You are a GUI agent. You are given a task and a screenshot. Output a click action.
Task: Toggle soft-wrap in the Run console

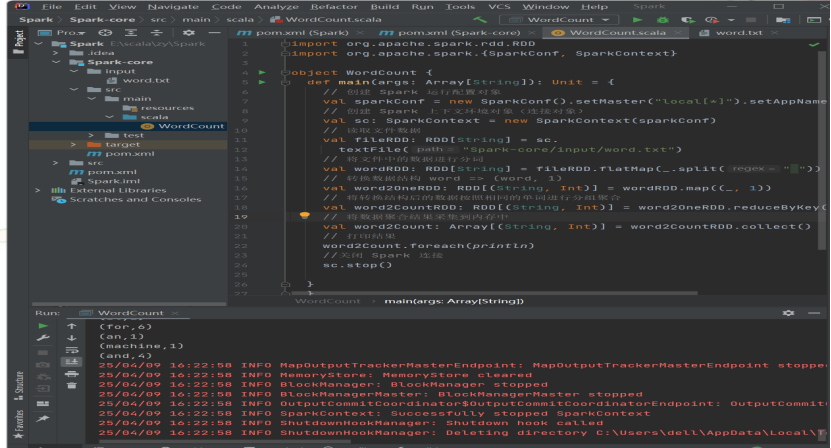(x=72, y=350)
